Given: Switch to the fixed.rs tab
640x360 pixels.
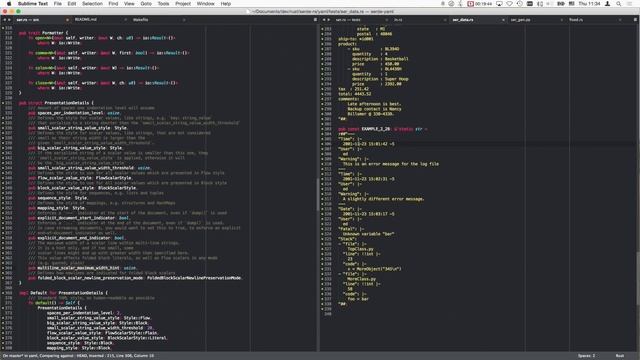Looking at the screenshot, I should (576, 20).
